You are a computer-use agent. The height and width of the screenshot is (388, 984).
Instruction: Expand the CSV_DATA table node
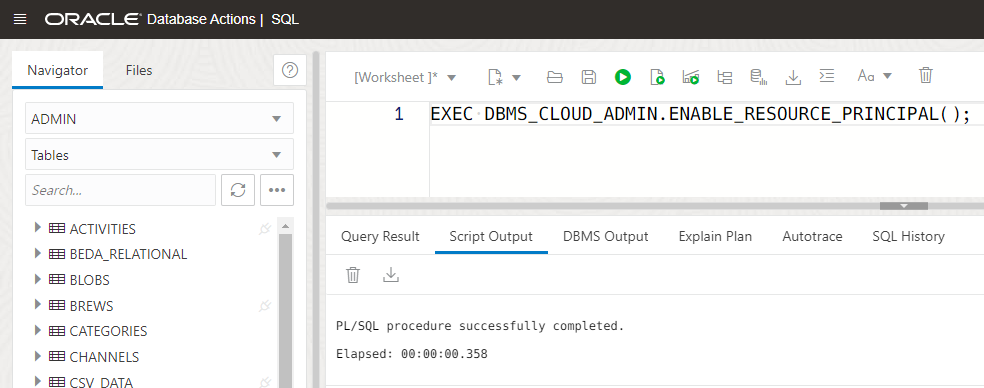click(38, 381)
